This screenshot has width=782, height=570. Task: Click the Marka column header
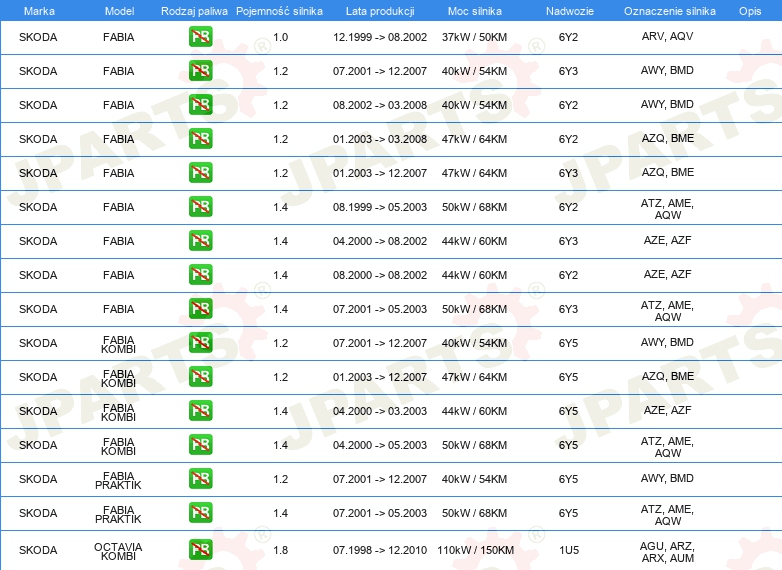pos(39,11)
